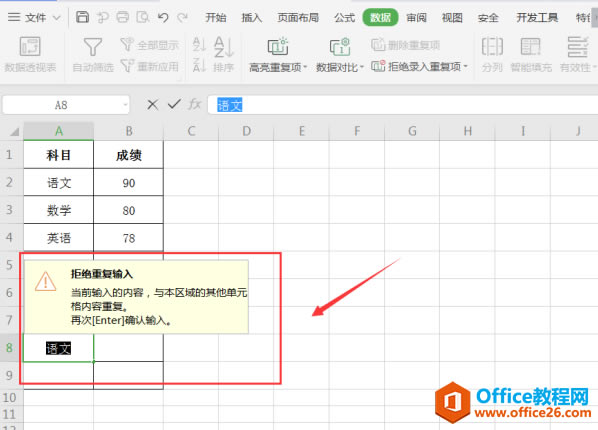Sort ascending with A-Z icon

coord(199,44)
